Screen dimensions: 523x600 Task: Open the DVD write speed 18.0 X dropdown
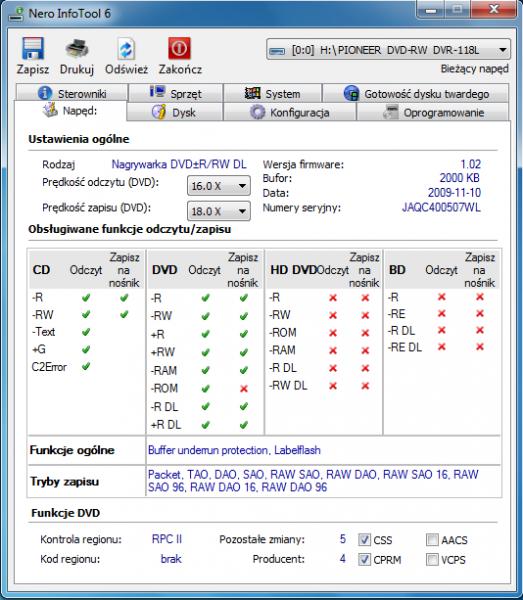[219, 211]
